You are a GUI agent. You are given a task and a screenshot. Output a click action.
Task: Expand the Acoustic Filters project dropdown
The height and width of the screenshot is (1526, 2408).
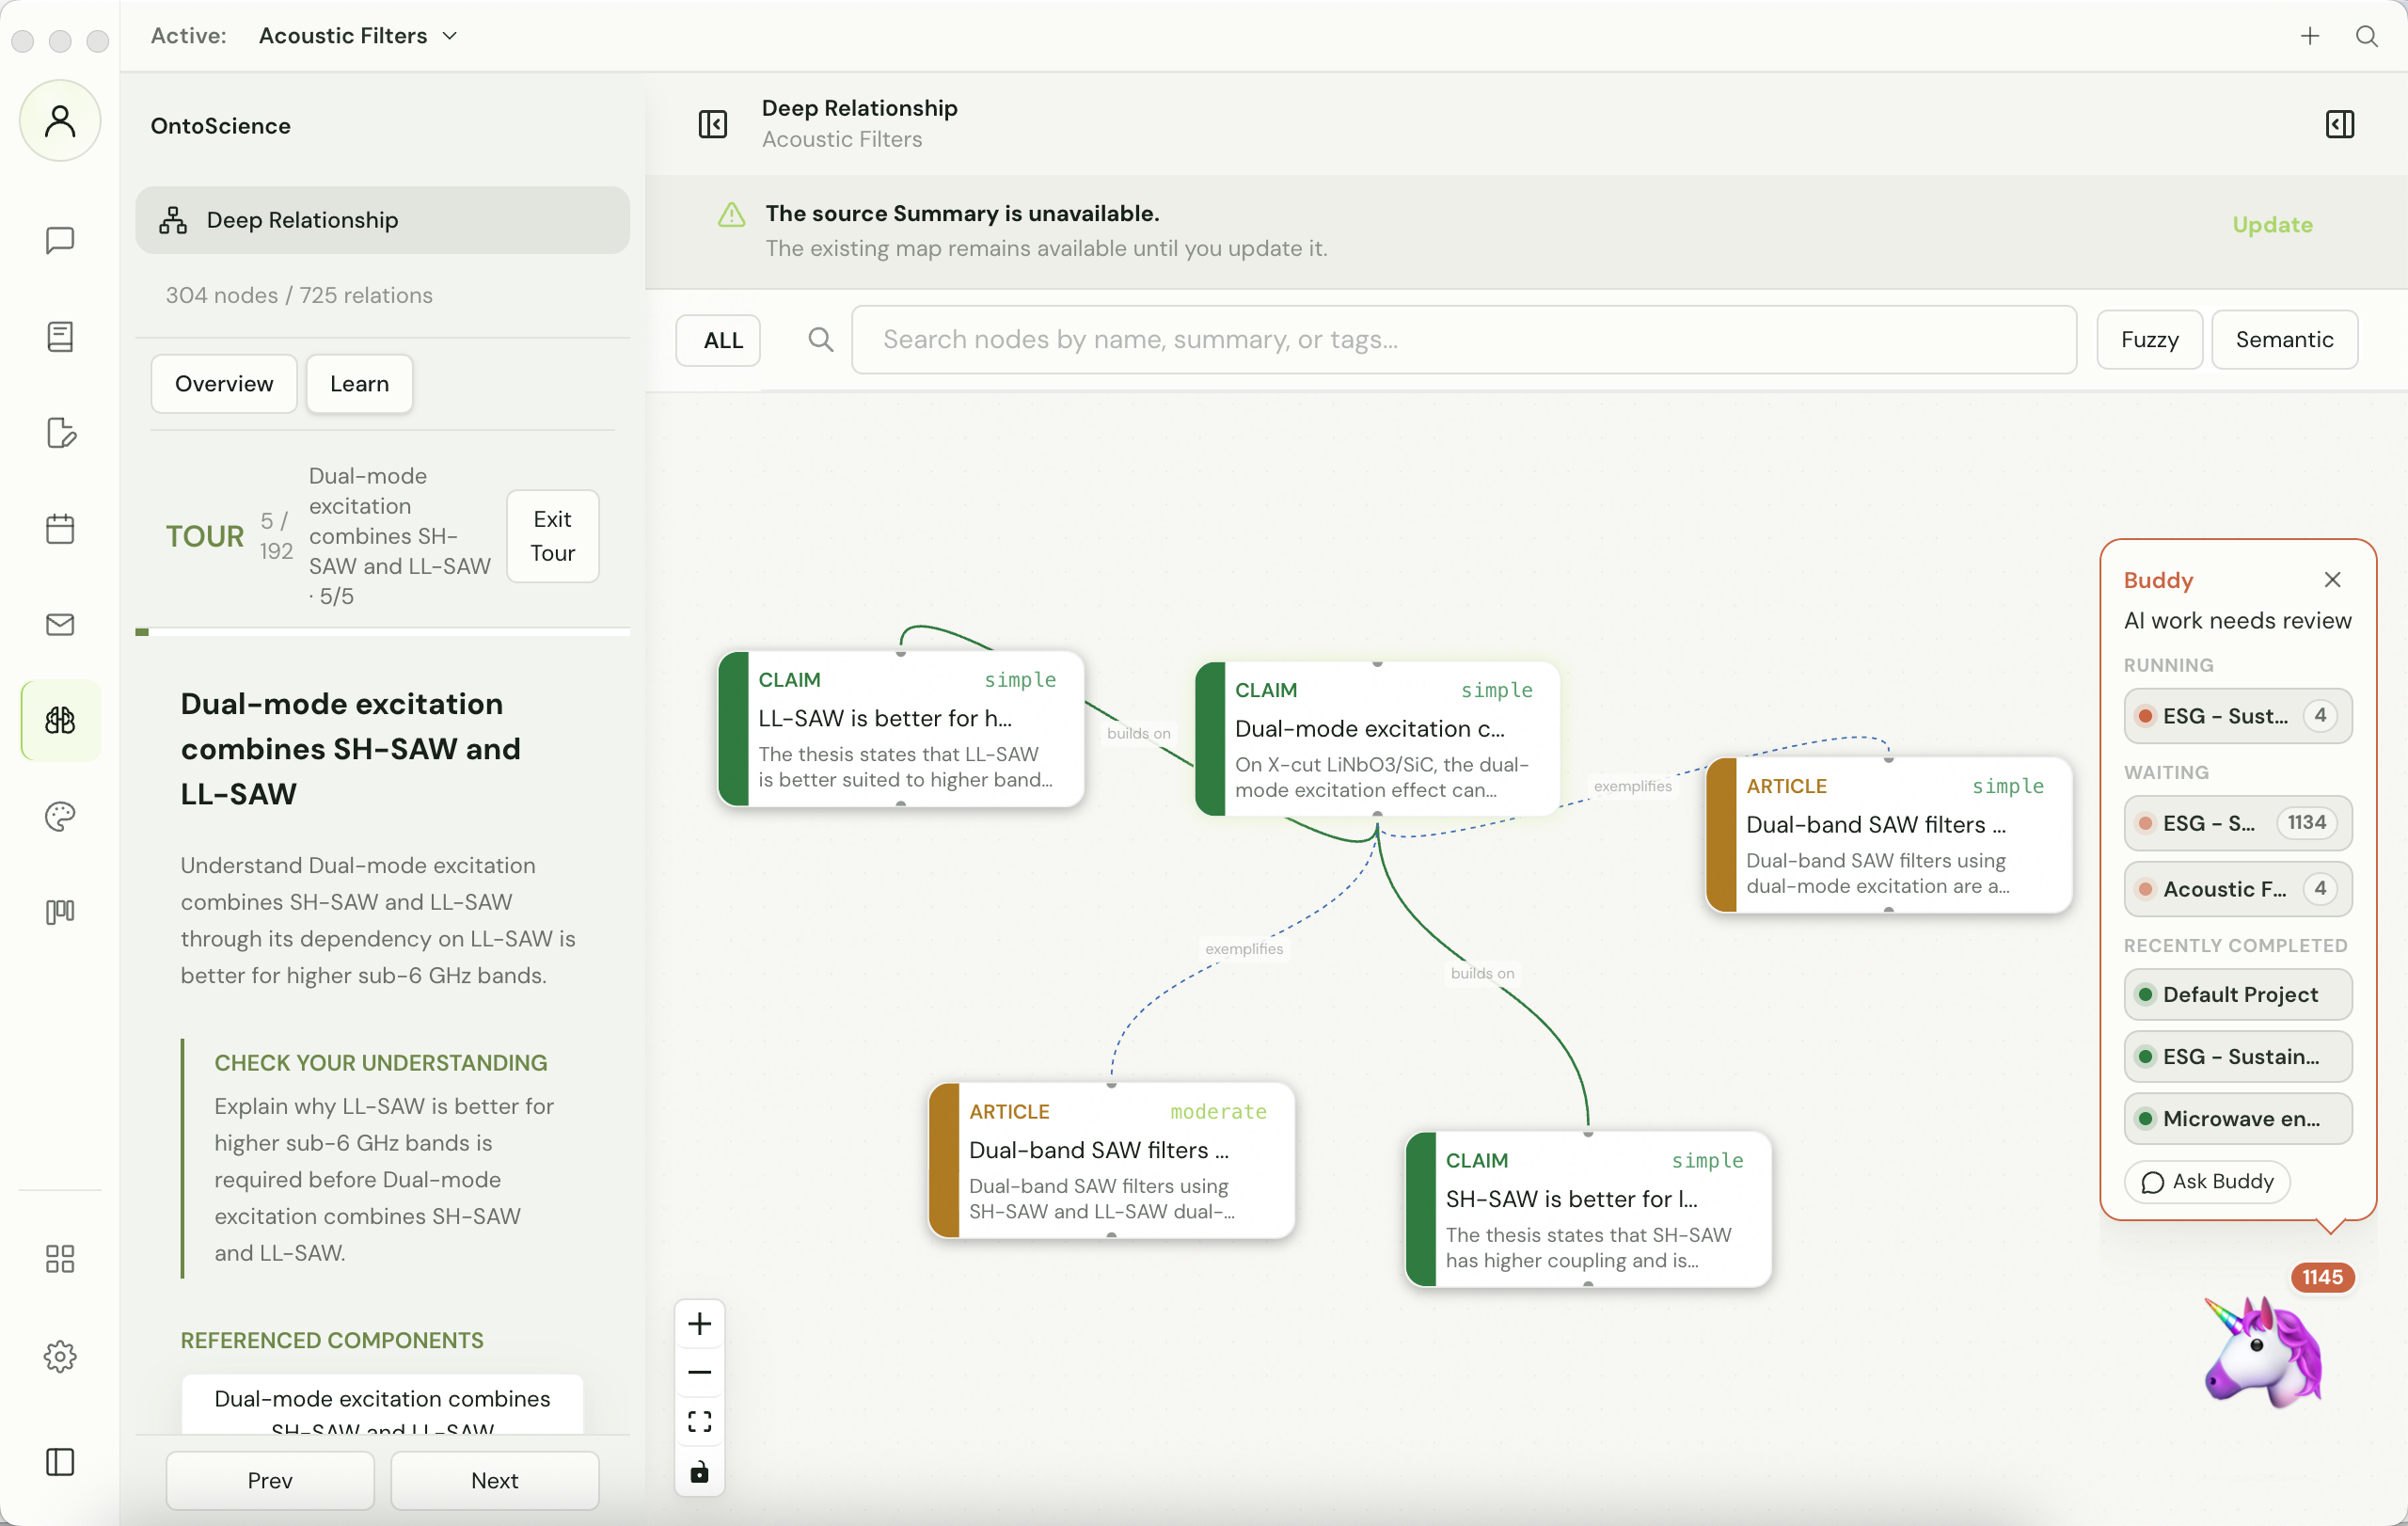(357, 36)
